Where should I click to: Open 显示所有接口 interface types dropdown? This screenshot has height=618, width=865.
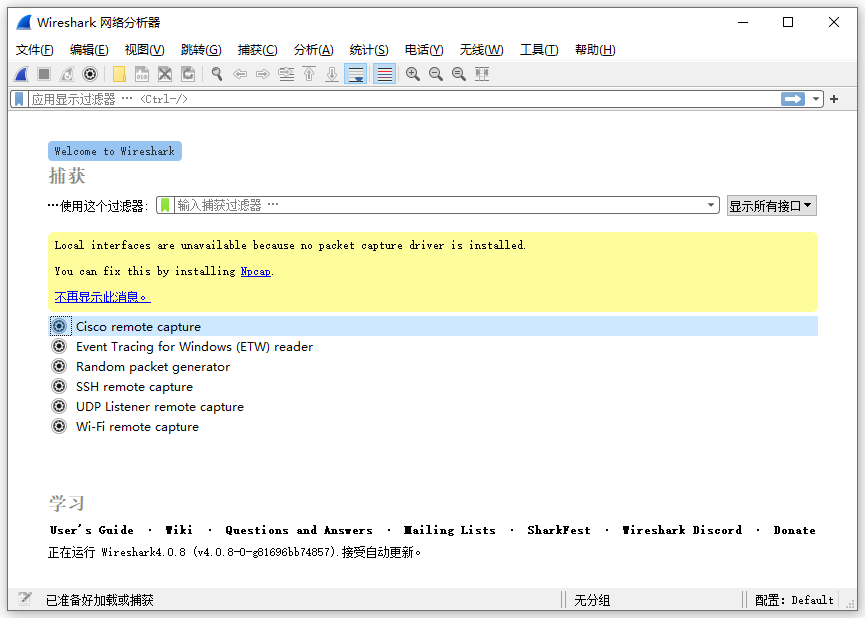point(771,206)
